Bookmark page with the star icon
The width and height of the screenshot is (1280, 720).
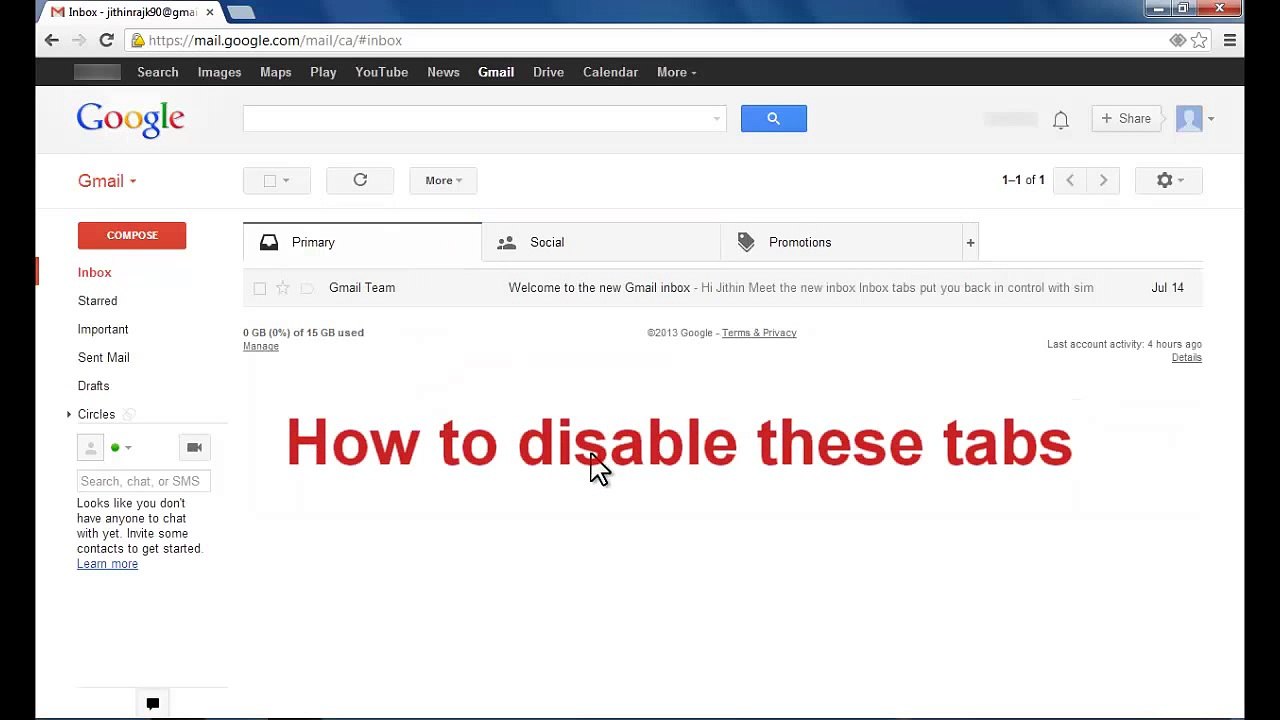pyautogui.click(x=1199, y=40)
